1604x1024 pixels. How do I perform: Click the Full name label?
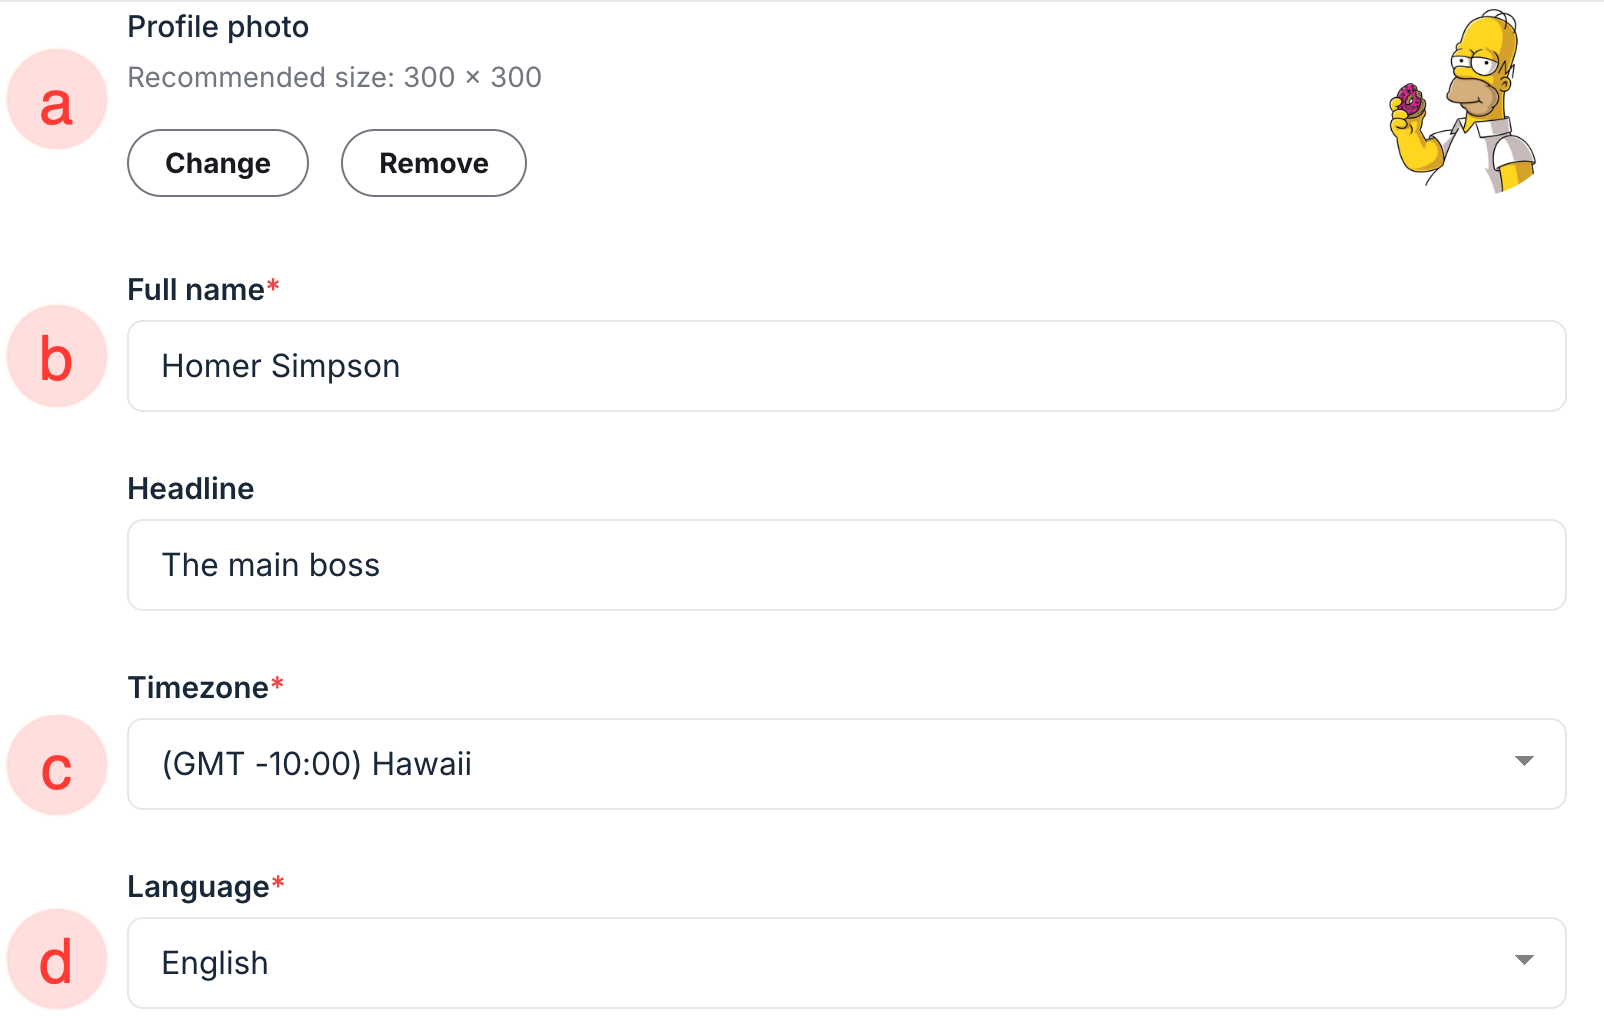pos(196,290)
